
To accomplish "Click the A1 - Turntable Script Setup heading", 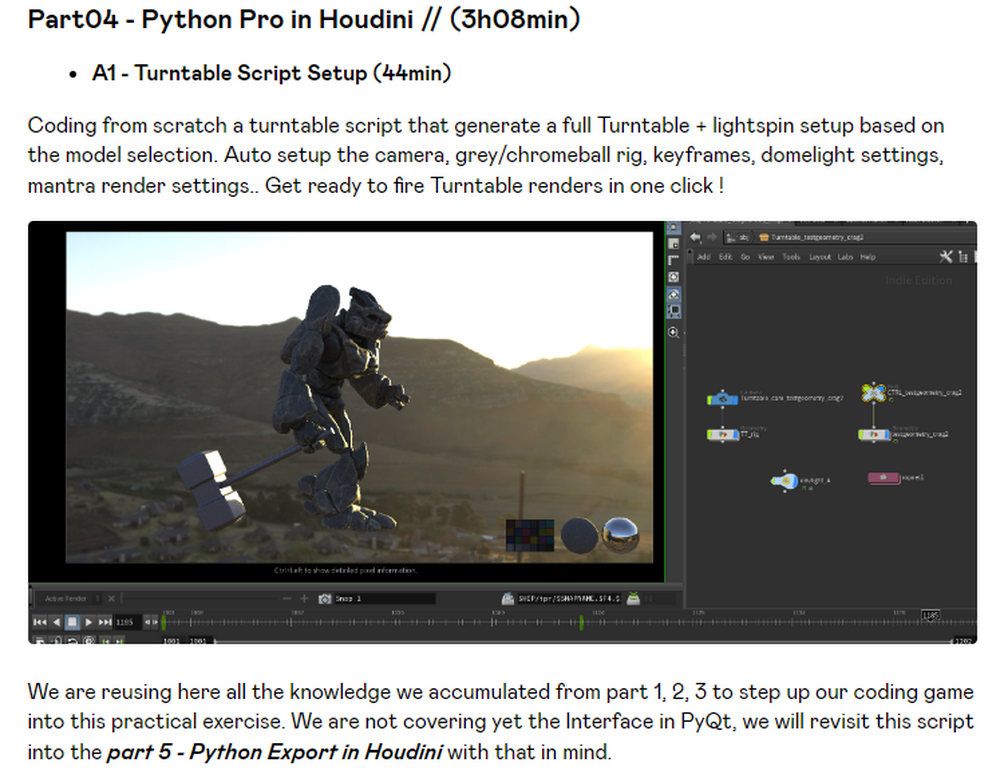I will click(272, 73).
